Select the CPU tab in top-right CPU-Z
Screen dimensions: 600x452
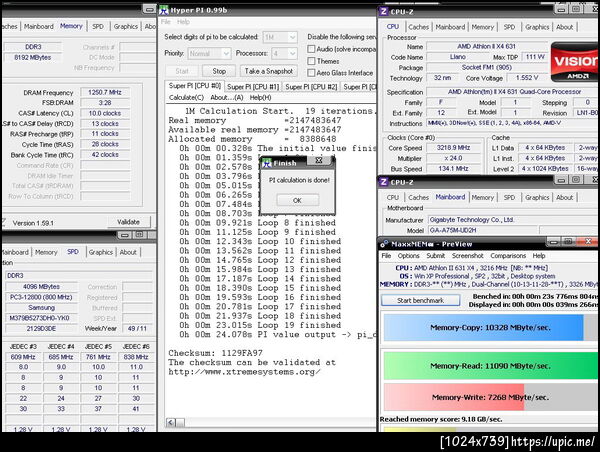tap(393, 27)
